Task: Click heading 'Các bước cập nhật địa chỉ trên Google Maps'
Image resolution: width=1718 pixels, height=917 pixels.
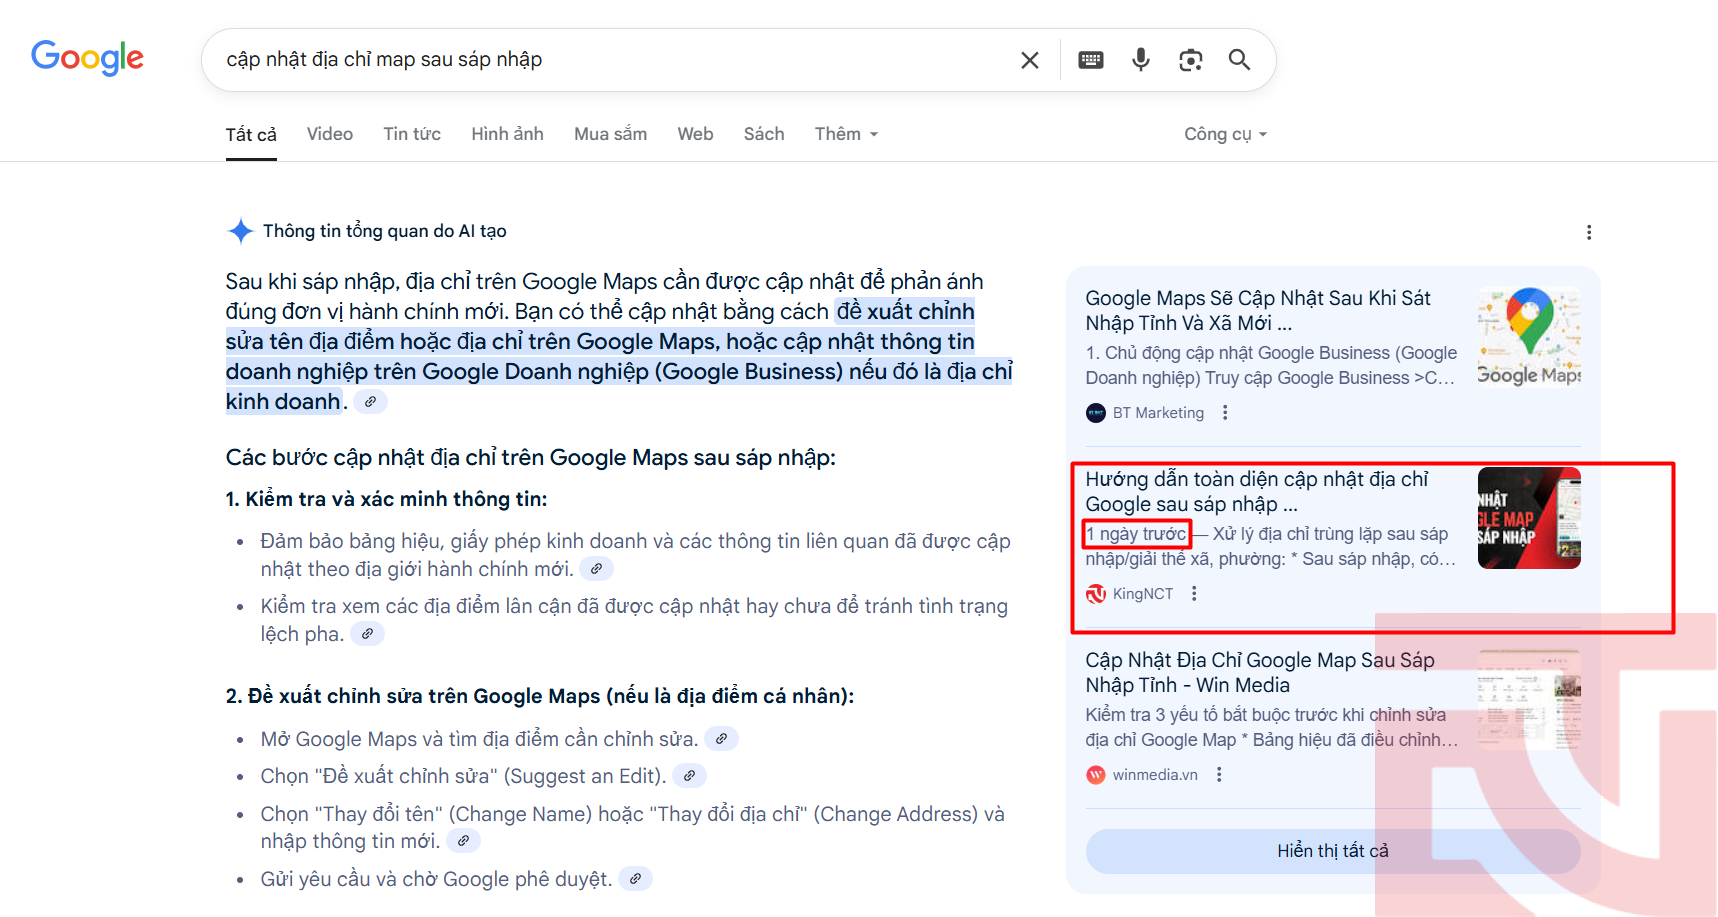Action: click(531, 458)
